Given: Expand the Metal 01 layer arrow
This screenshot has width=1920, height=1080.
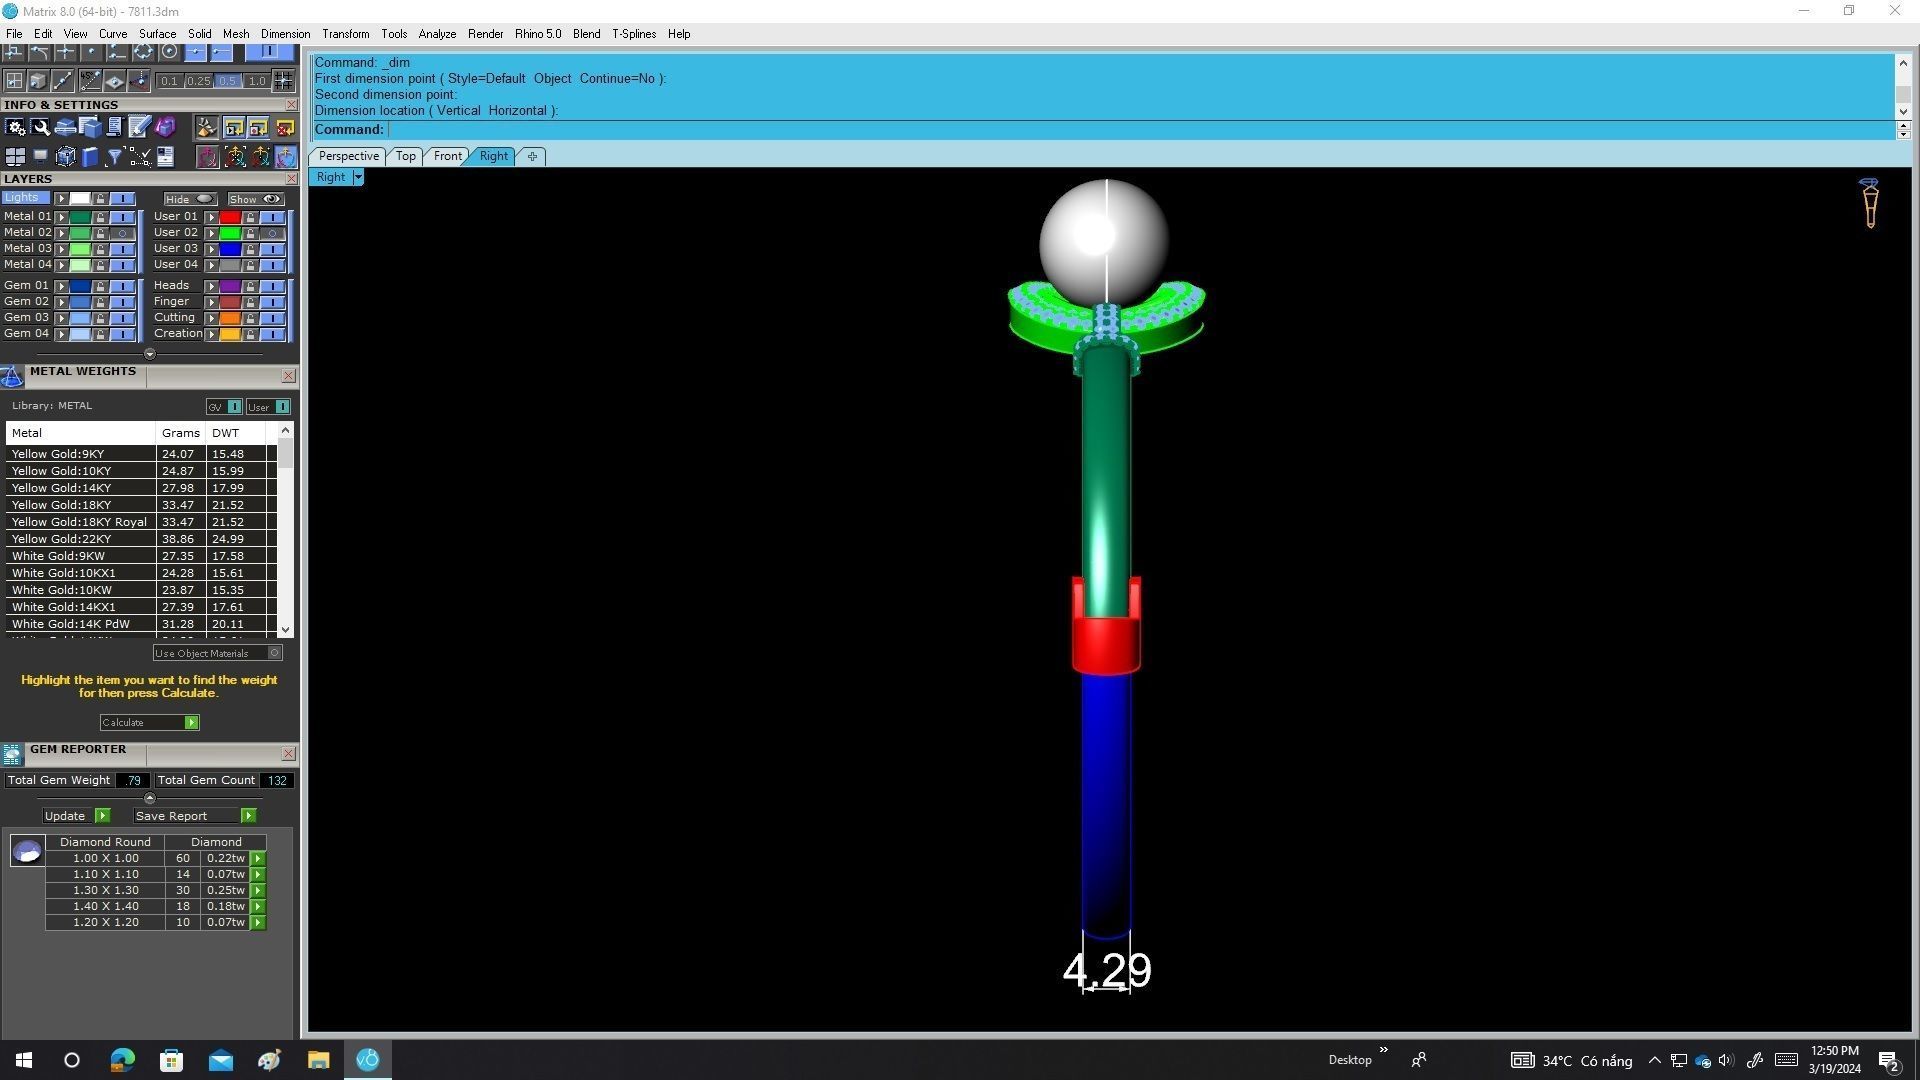Looking at the screenshot, I should tap(61, 216).
